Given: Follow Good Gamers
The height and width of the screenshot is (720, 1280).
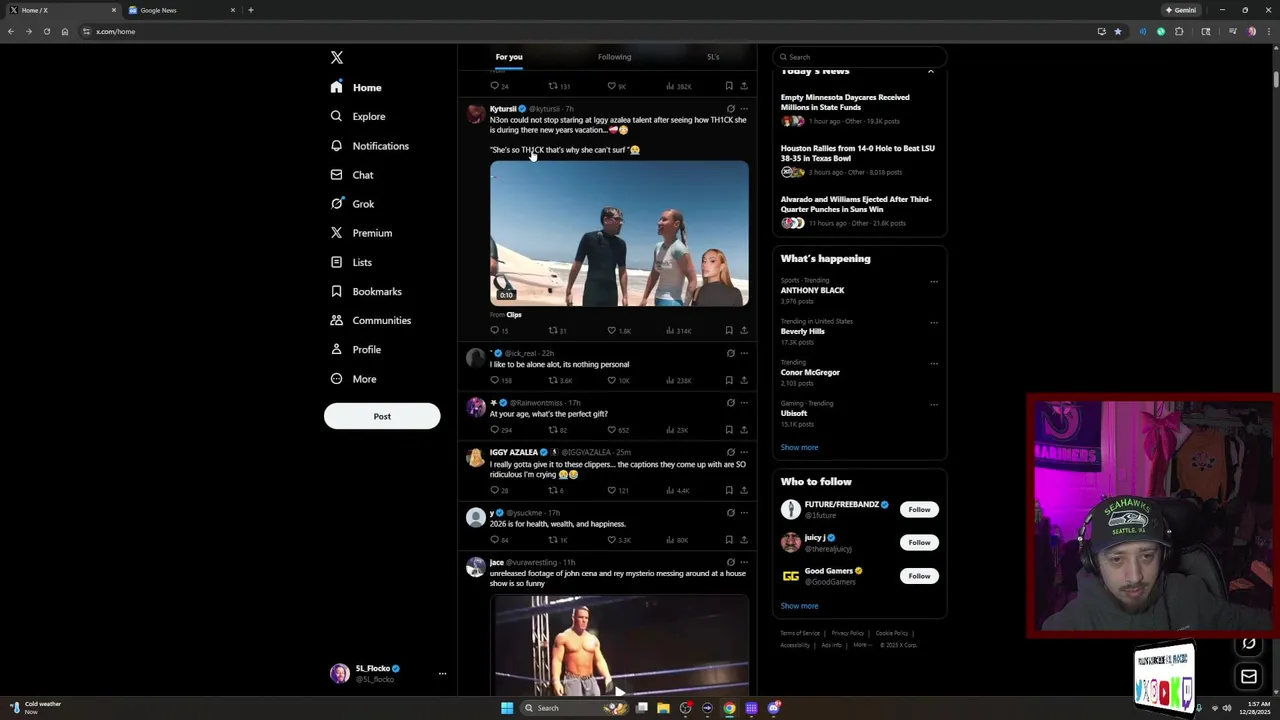Looking at the screenshot, I should [919, 575].
